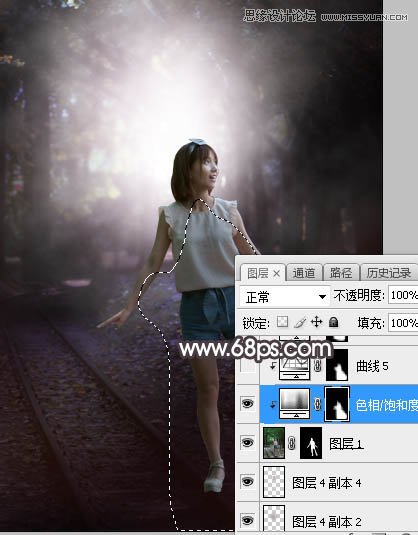Select the layer named 图层 1
Image resolution: width=418 pixels, height=535 pixels.
[346, 444]
